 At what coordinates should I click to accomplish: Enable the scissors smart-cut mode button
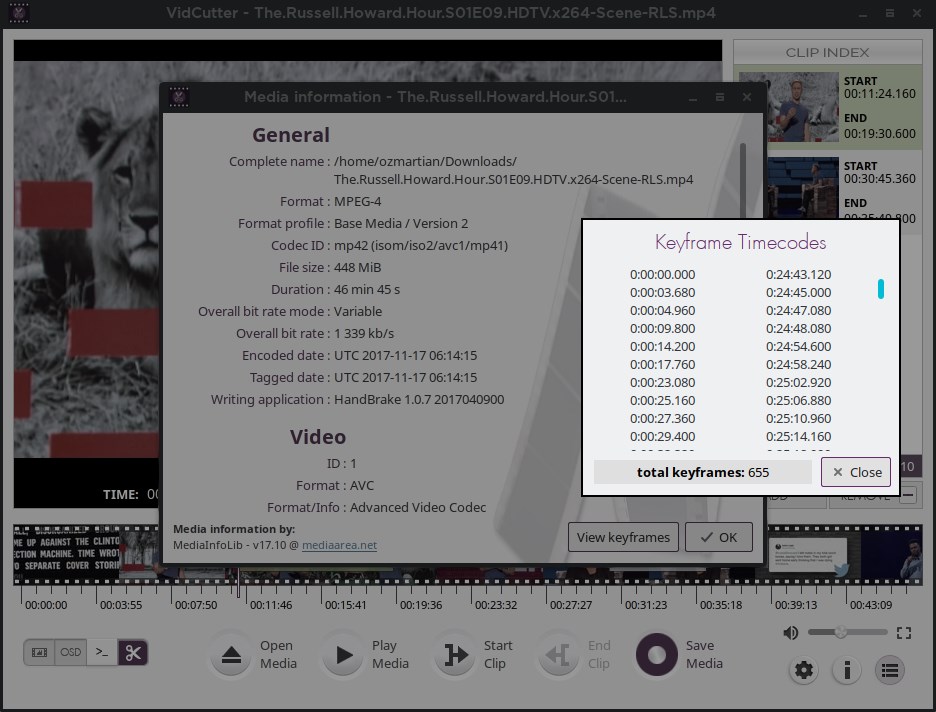pyautogui.click(x=132, y=653)
